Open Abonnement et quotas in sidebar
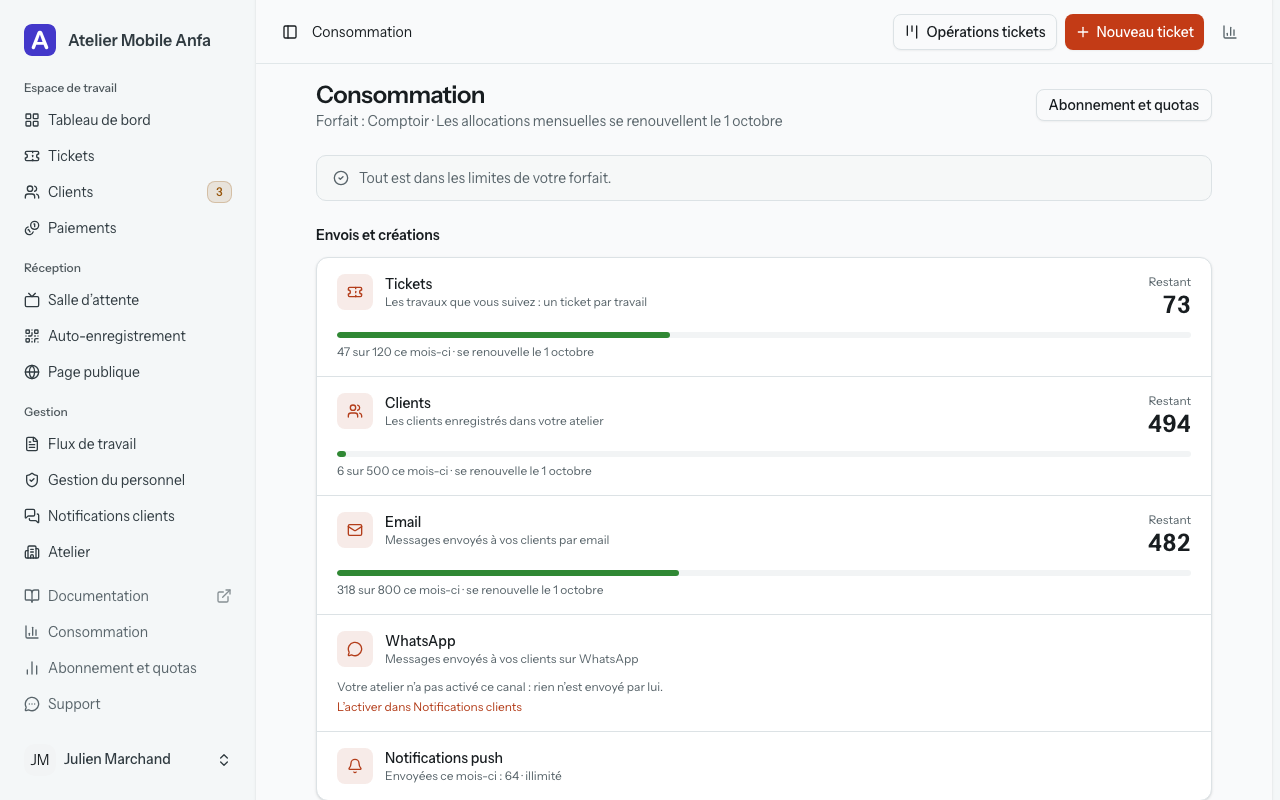This screenshot has width=1280, height=800. tap(128, 668)
